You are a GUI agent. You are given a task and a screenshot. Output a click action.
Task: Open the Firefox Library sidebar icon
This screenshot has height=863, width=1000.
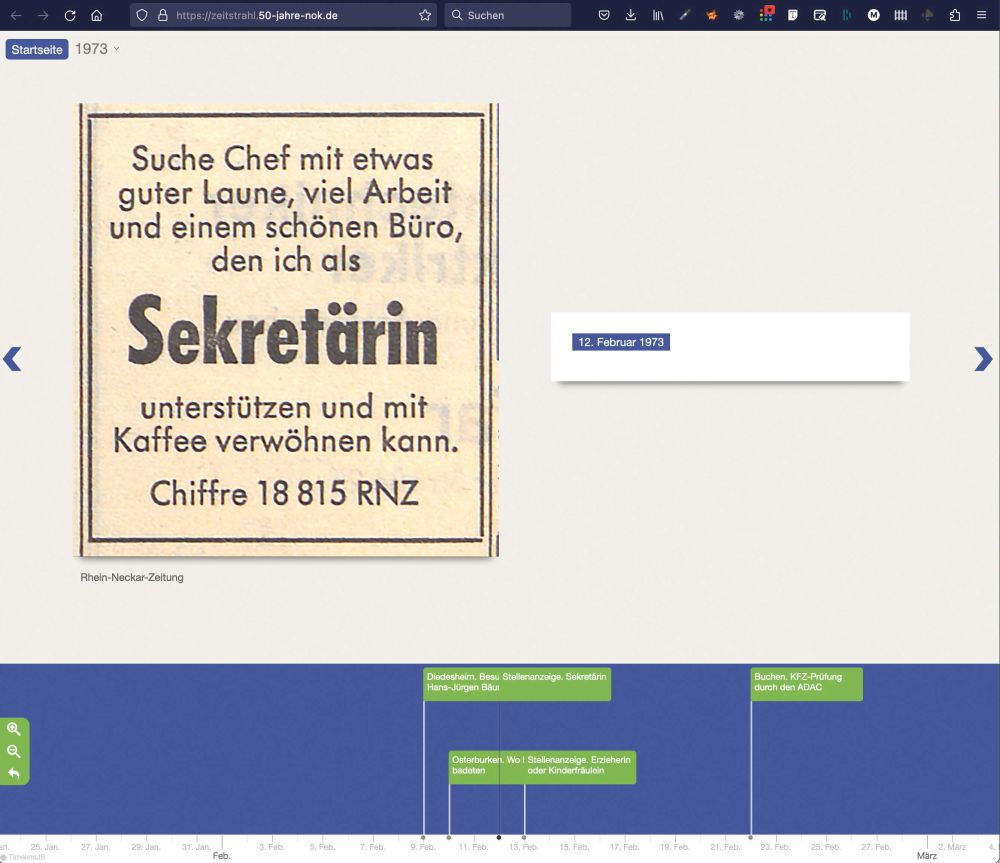pyautogui.click(x=658, y=15)
